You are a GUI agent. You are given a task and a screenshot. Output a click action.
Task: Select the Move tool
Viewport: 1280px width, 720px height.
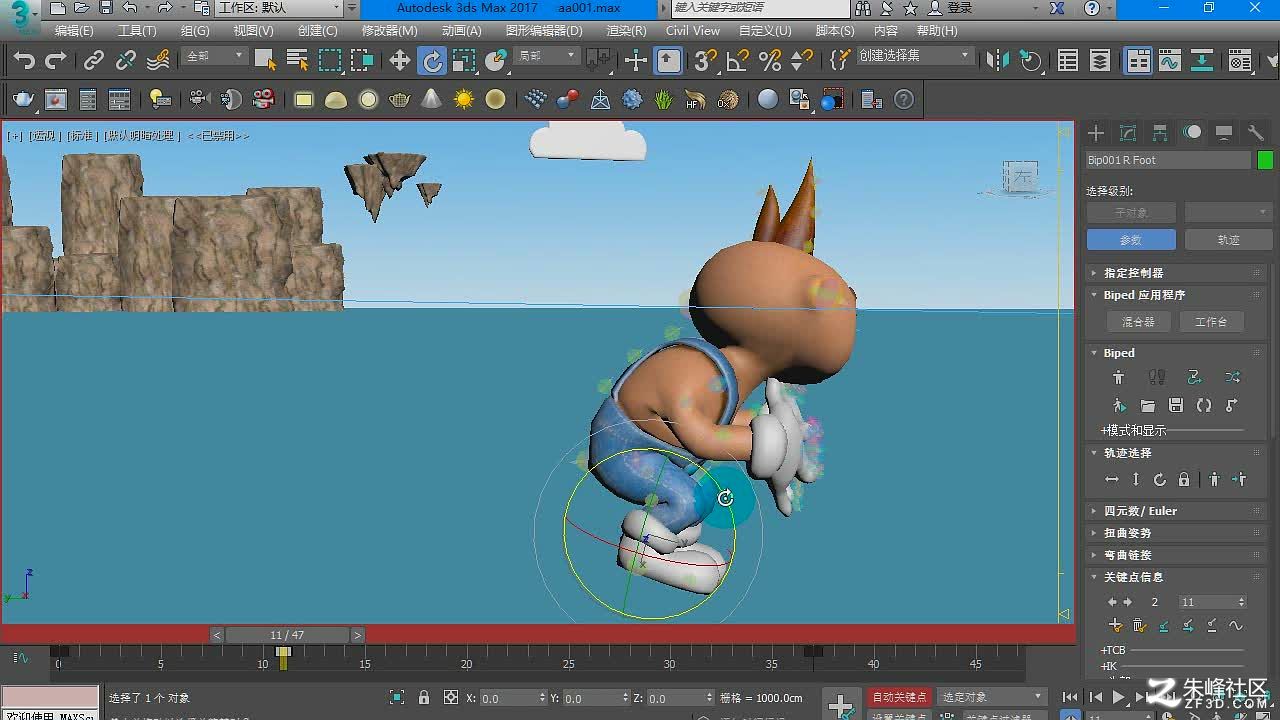(400, 61)
